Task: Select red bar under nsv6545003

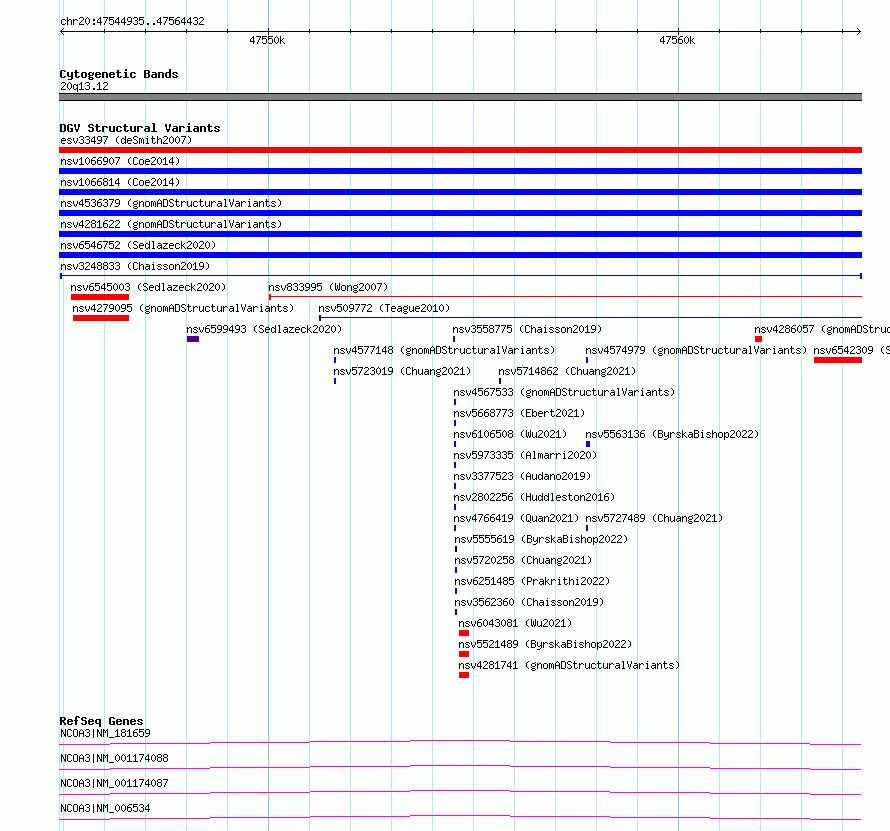Action: [x=100, y=297]
